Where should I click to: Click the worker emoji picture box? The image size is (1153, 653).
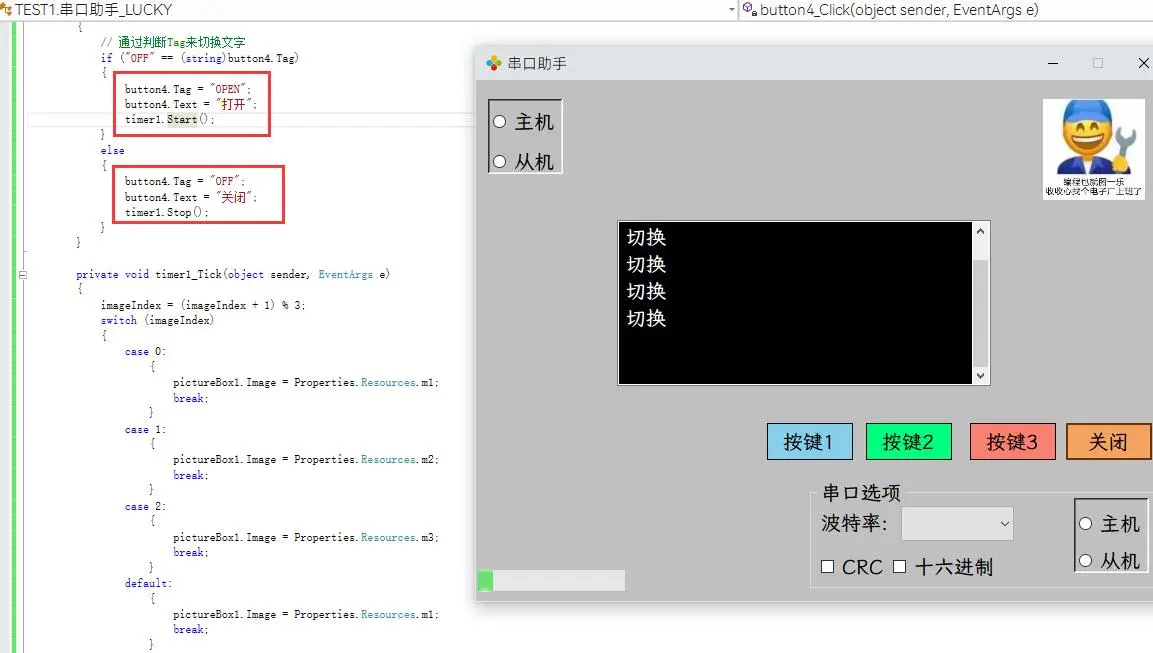(x=1093, y=148)
